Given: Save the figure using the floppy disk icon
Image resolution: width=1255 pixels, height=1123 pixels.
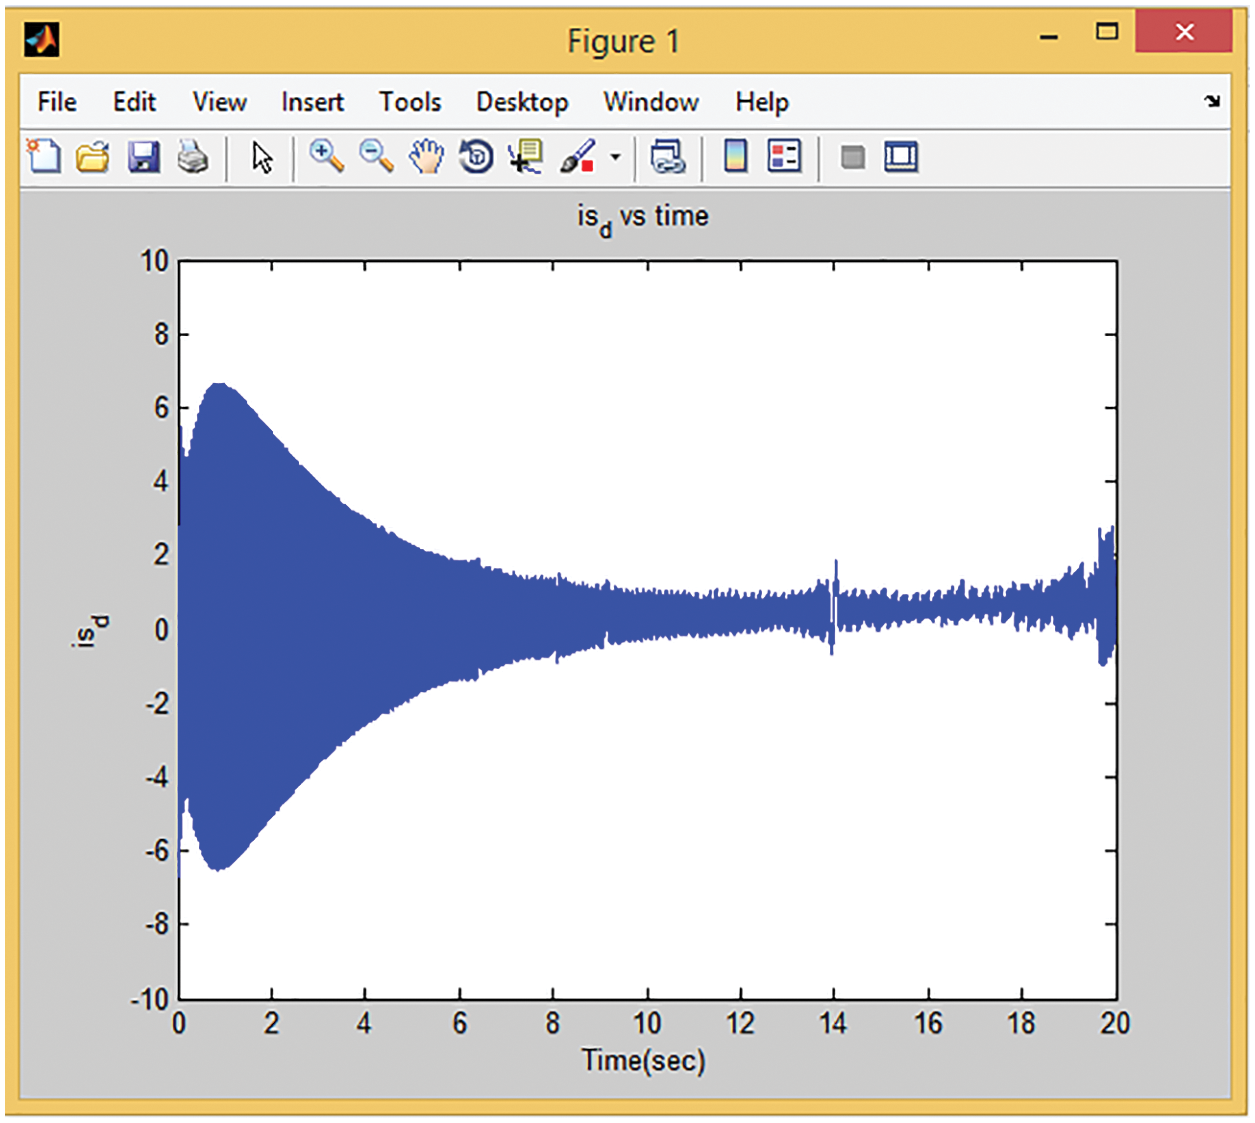Looking at the screenshot, I should (x=143, y=157).
